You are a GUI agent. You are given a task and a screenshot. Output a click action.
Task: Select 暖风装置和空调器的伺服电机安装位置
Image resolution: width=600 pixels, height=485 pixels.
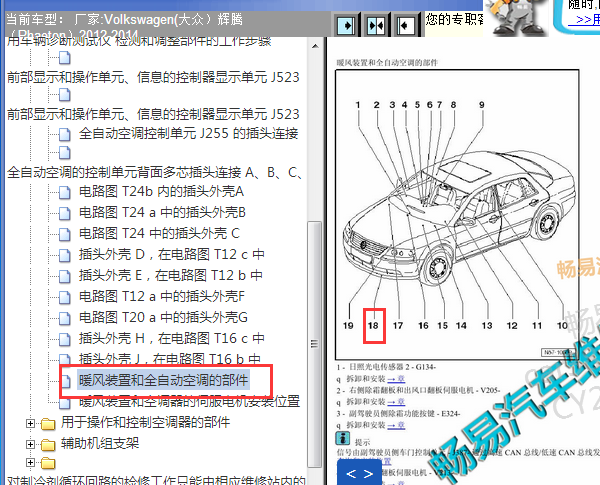(x=189, y=401)
